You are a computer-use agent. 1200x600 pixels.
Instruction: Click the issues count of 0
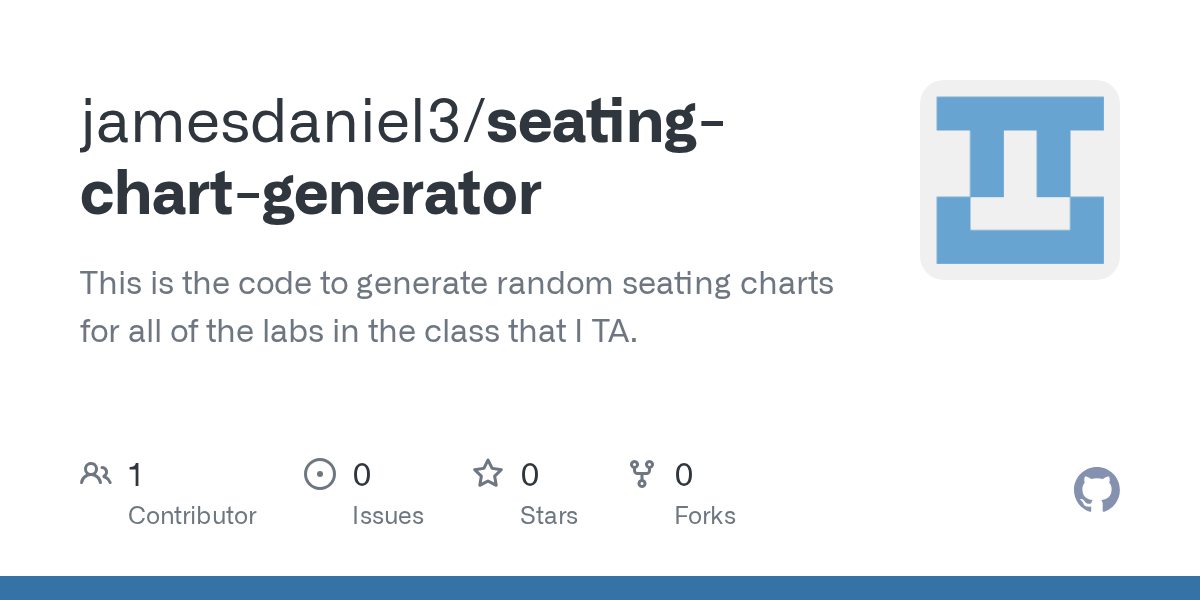[362, 475]
